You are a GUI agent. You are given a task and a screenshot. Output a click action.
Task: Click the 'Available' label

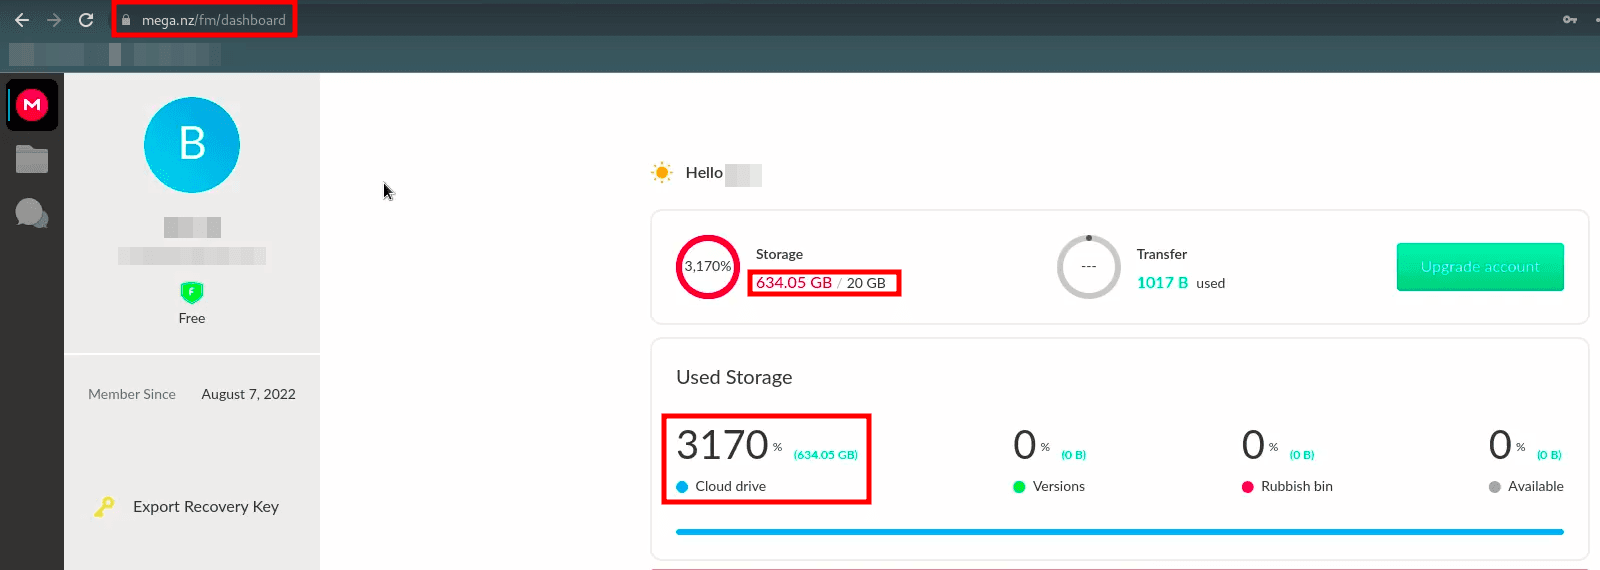1536,486
